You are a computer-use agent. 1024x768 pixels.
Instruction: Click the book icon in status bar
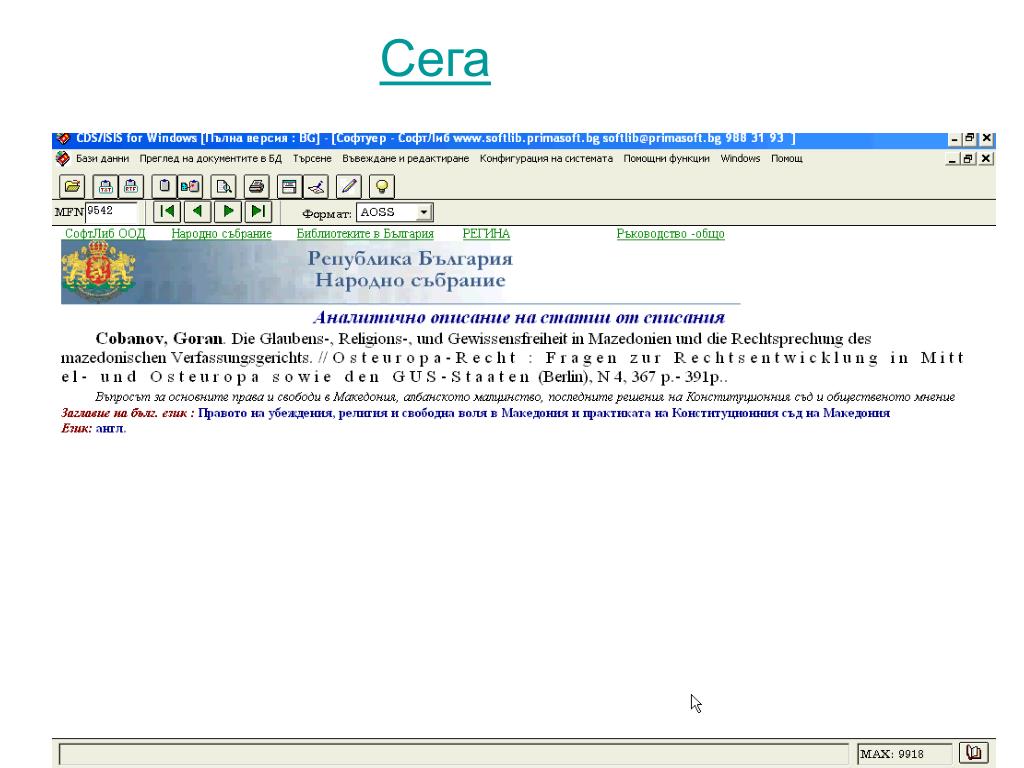pyautogui.click(x=973, y=752)
